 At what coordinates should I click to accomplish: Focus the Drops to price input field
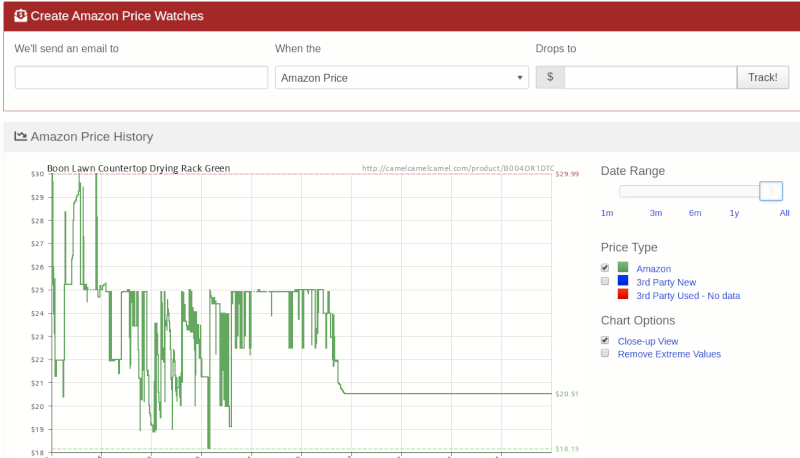pos(651,78)
